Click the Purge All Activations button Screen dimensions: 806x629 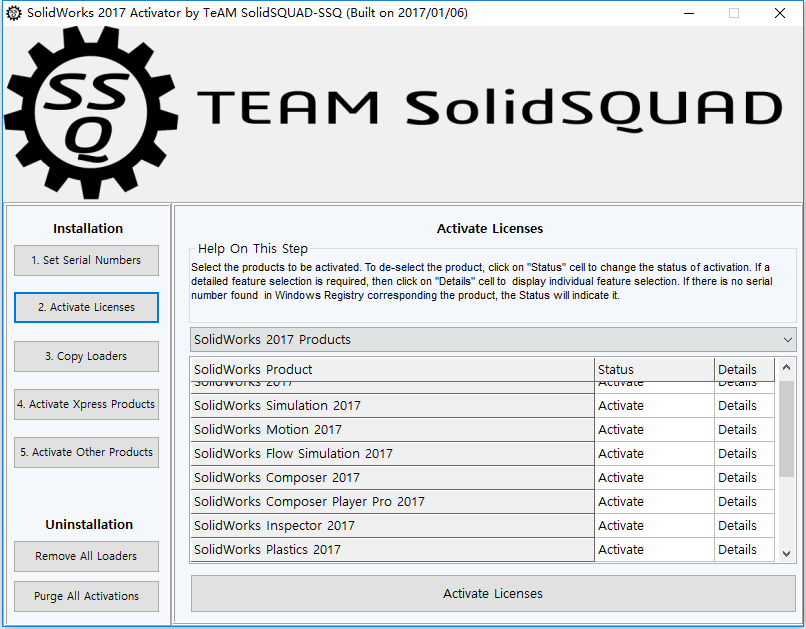click(86, 596)
